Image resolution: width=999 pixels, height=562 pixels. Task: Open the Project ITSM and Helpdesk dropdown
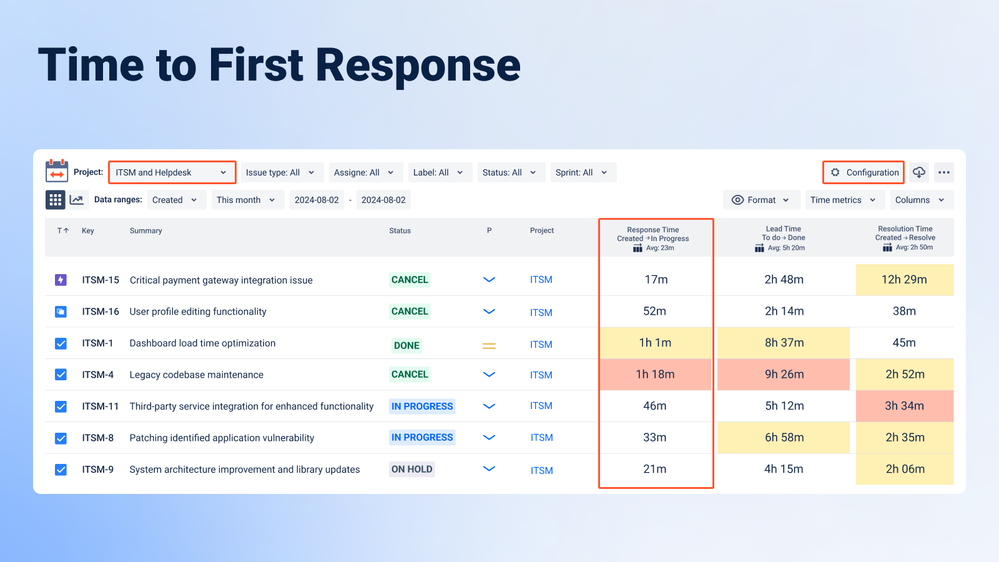pyautogui.click(x=172, y=172)
